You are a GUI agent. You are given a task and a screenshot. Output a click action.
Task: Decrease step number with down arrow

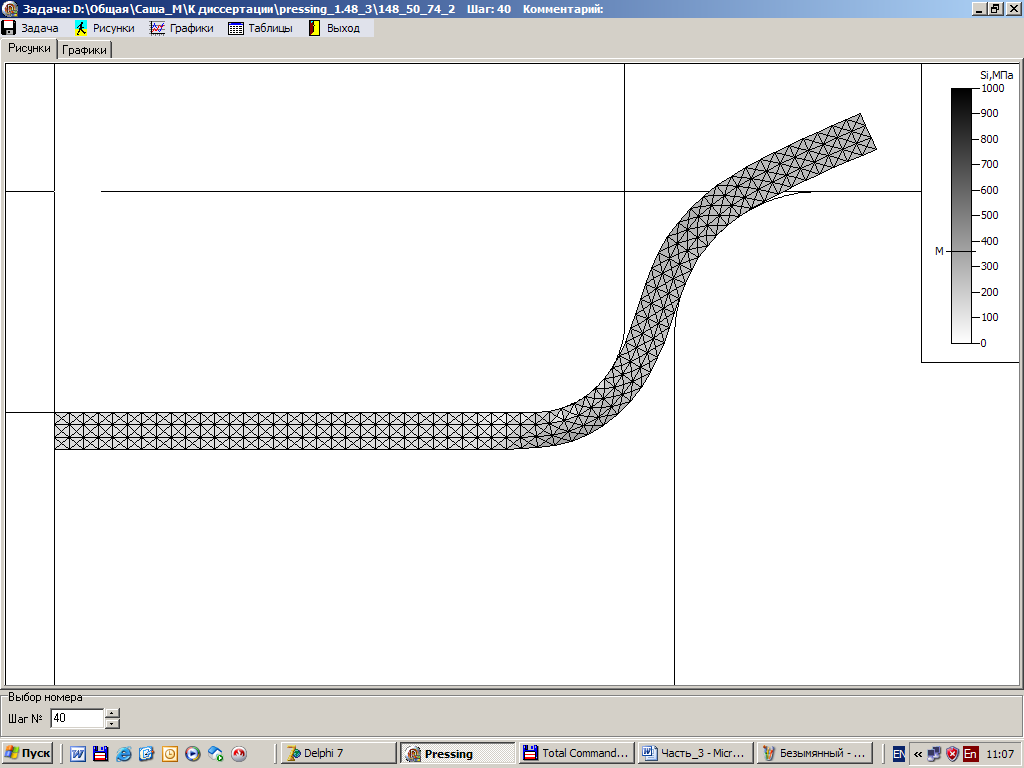click(x=112, y=723)
